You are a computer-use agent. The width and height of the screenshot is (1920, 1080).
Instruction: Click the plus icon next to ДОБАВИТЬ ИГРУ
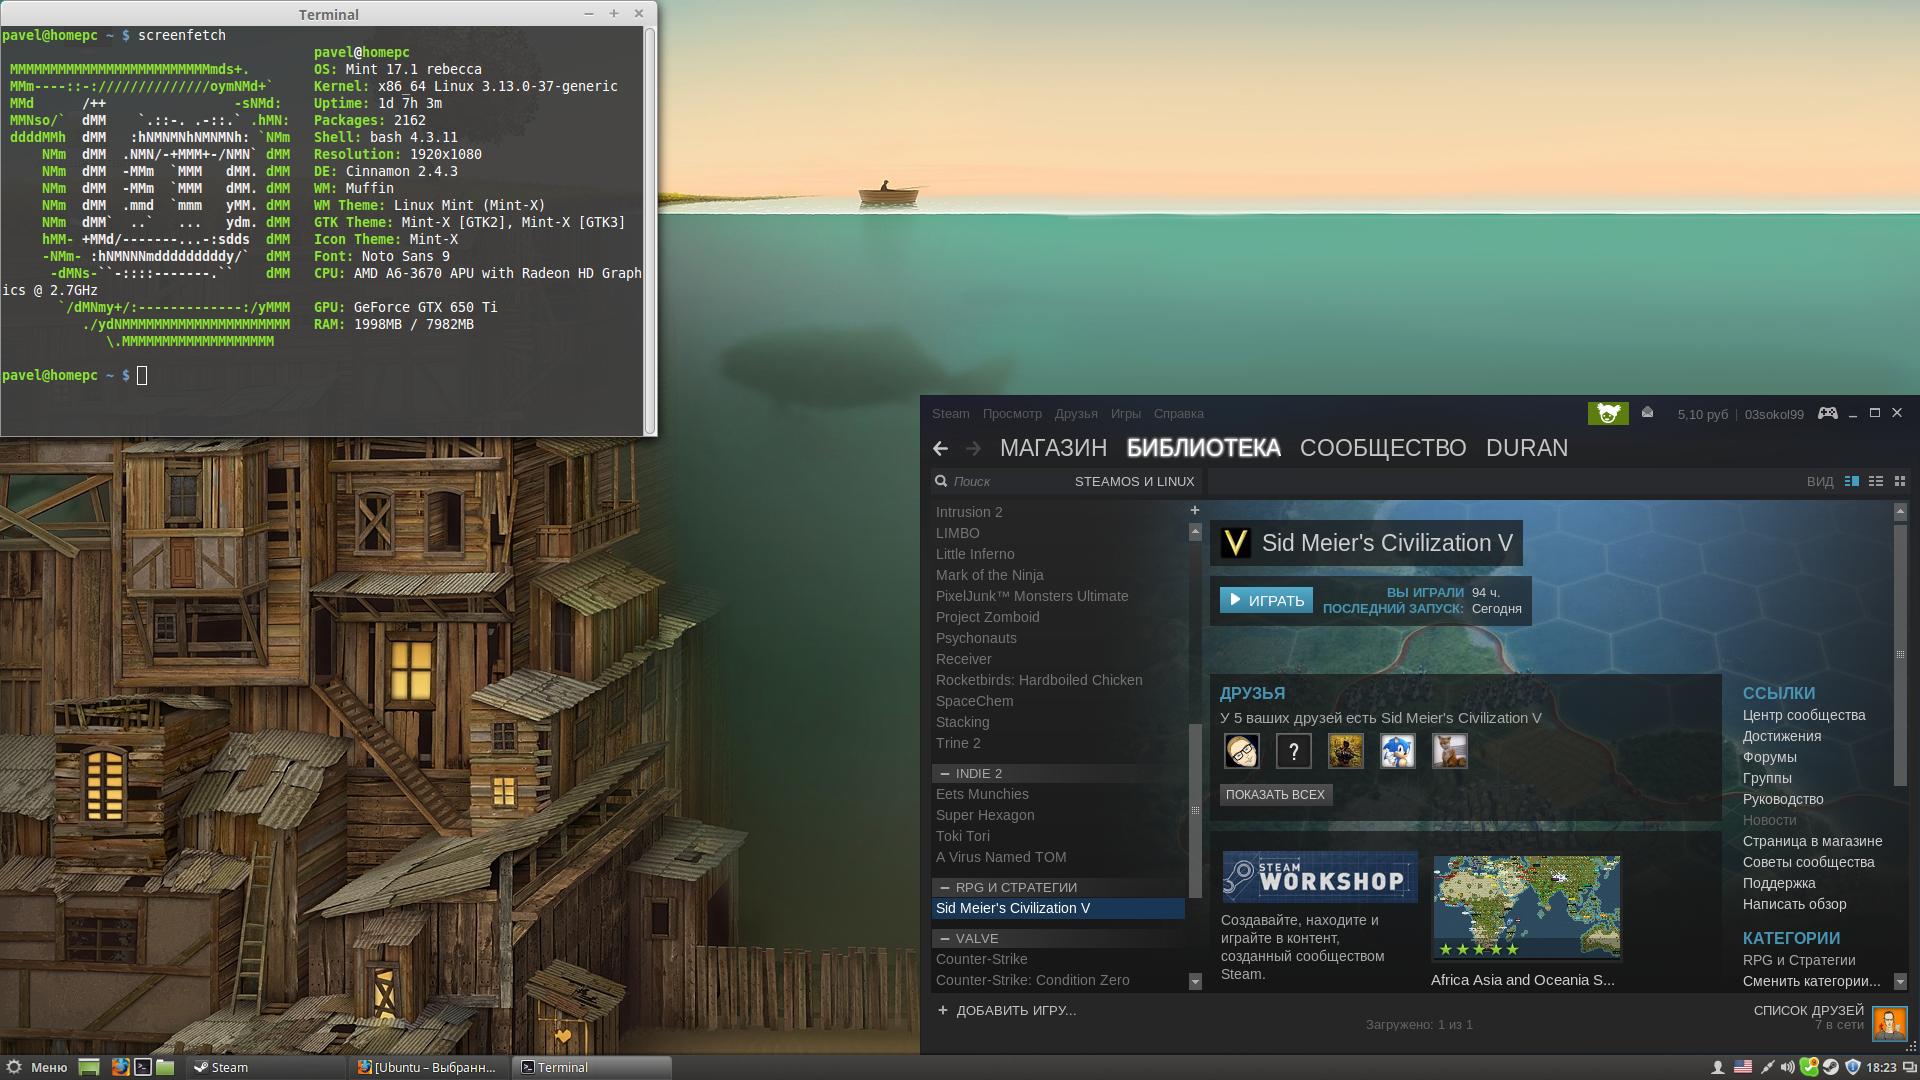tap(943, 1010)
